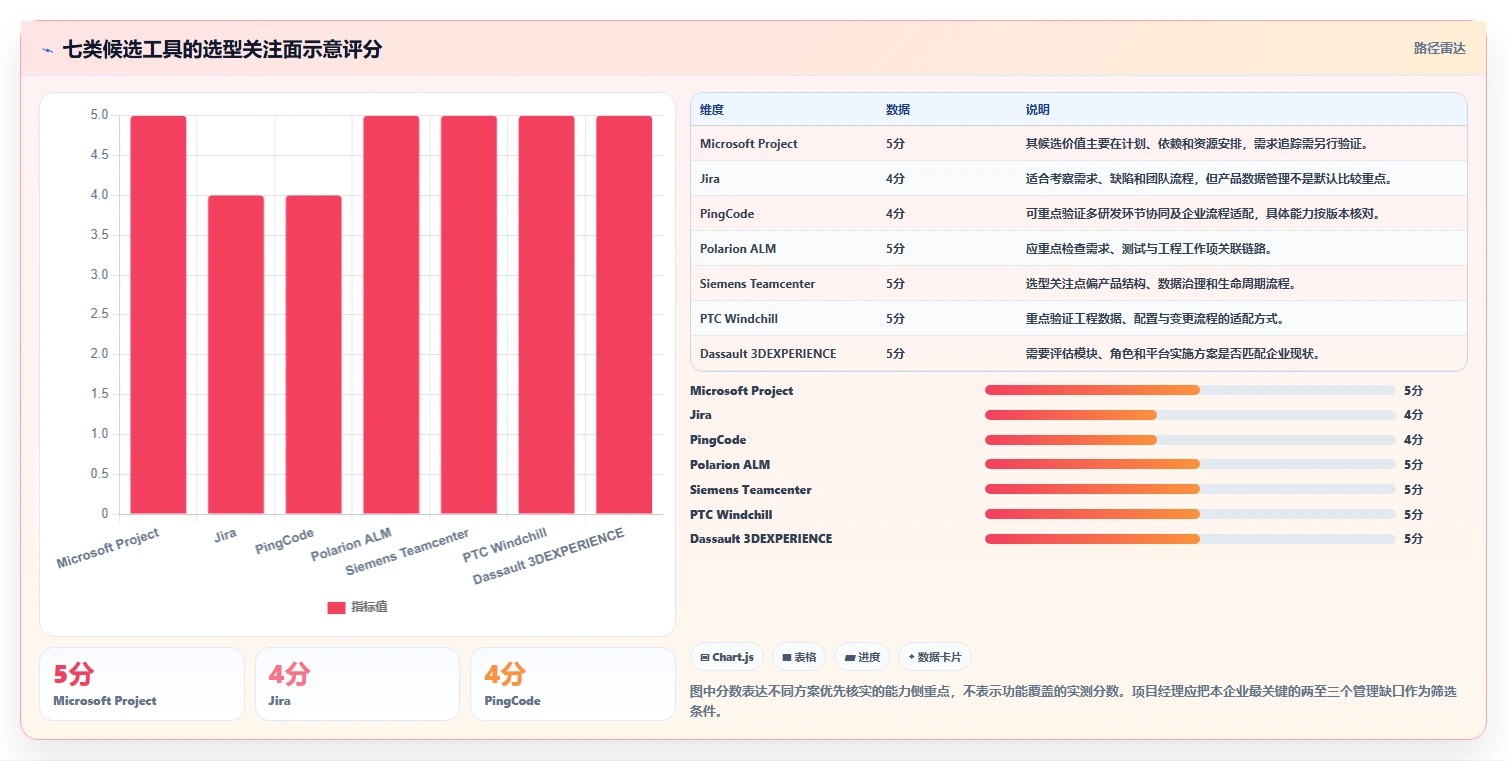Open the Microsoft Project 5分 data card
1507x761 pixels.
pyautogui.click(x=142, y=684)
